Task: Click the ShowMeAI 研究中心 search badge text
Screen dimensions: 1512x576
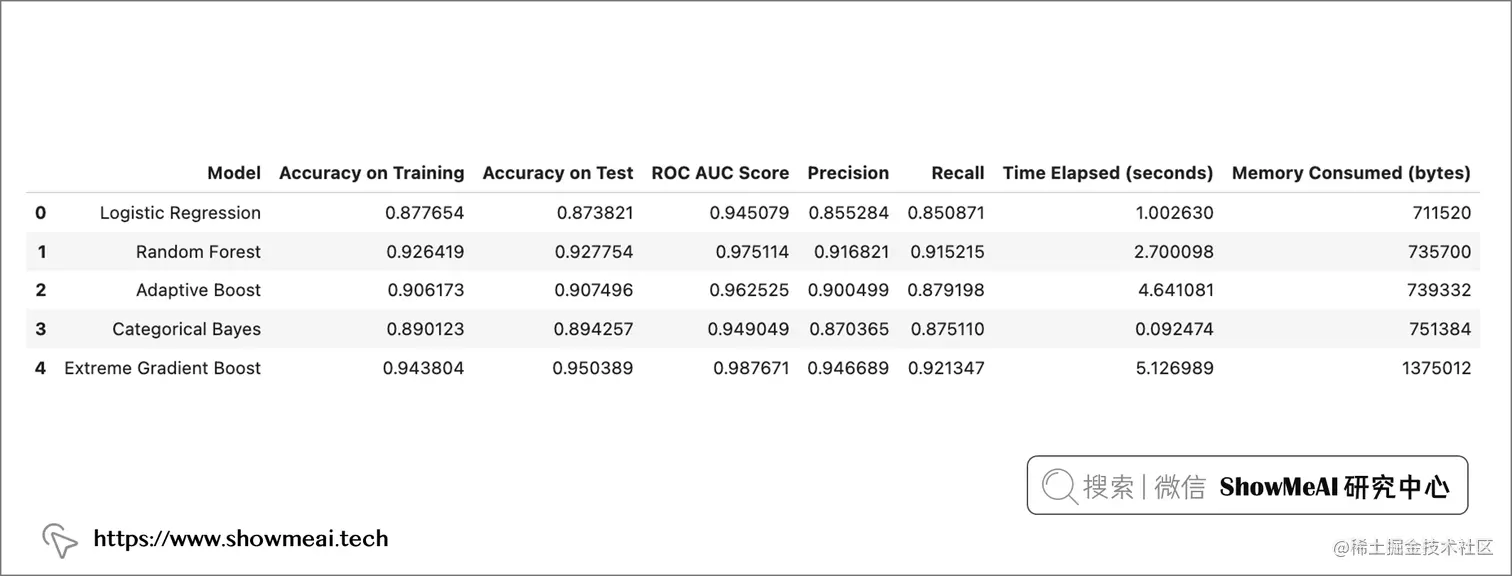Action: 1334,487
